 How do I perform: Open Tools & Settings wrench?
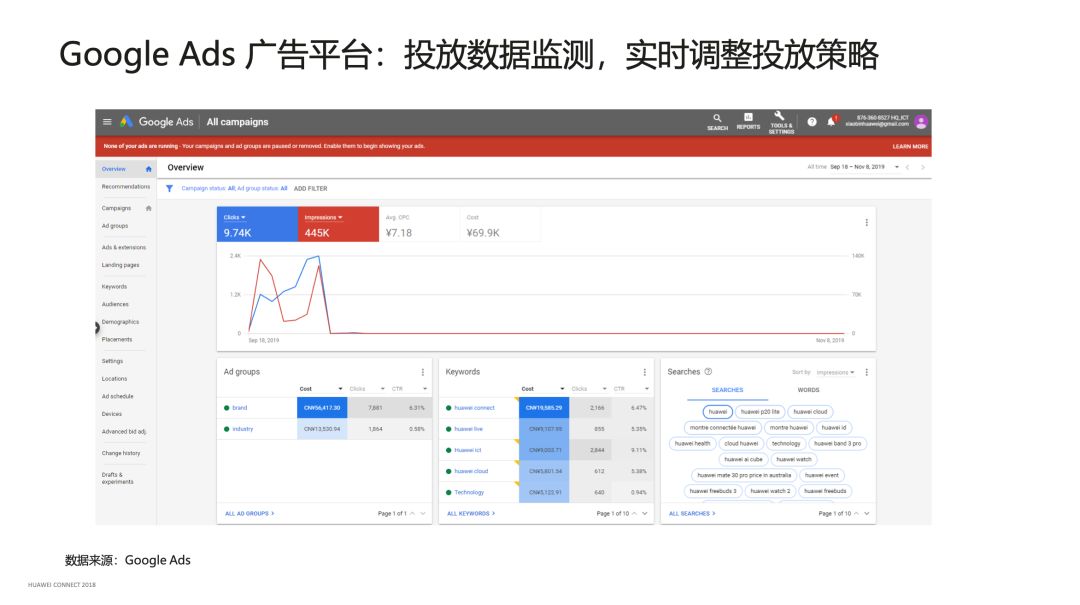click(780, 123)
